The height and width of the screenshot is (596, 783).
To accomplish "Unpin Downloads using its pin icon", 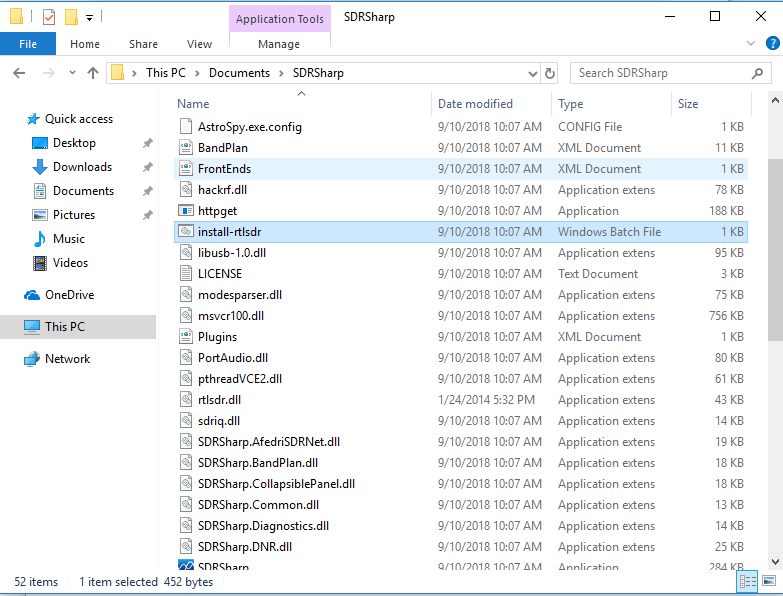I will tap(147, 167).
